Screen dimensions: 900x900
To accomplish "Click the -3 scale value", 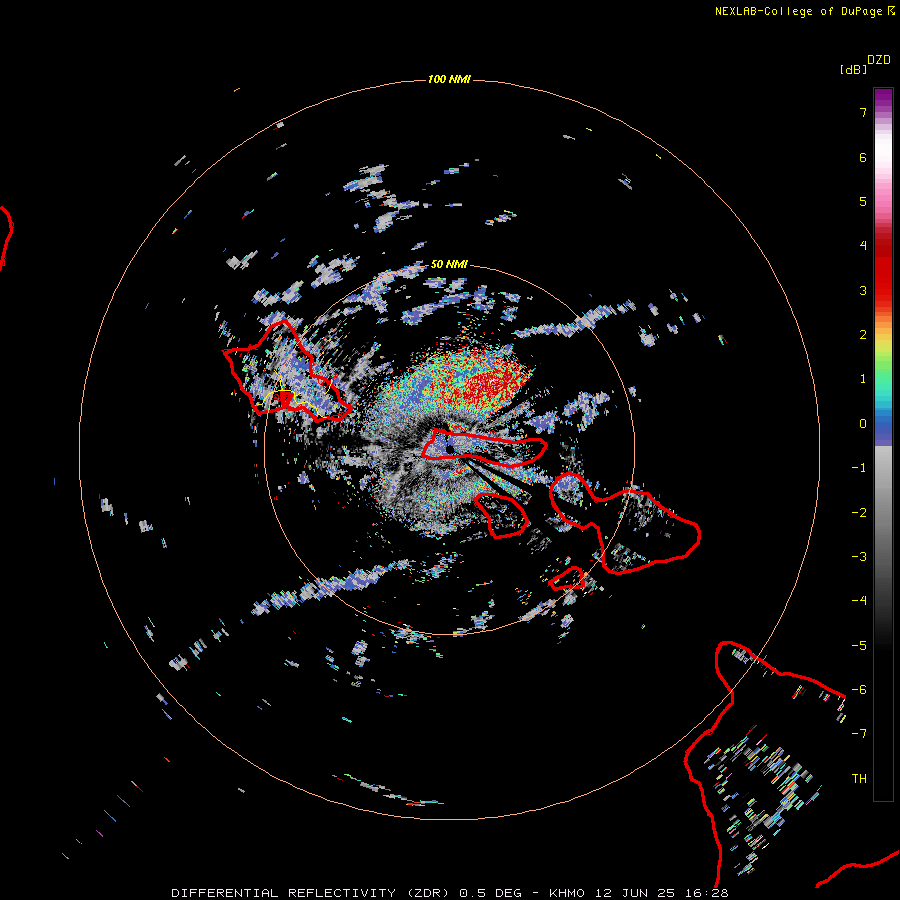I will click(x=859, y=556).
